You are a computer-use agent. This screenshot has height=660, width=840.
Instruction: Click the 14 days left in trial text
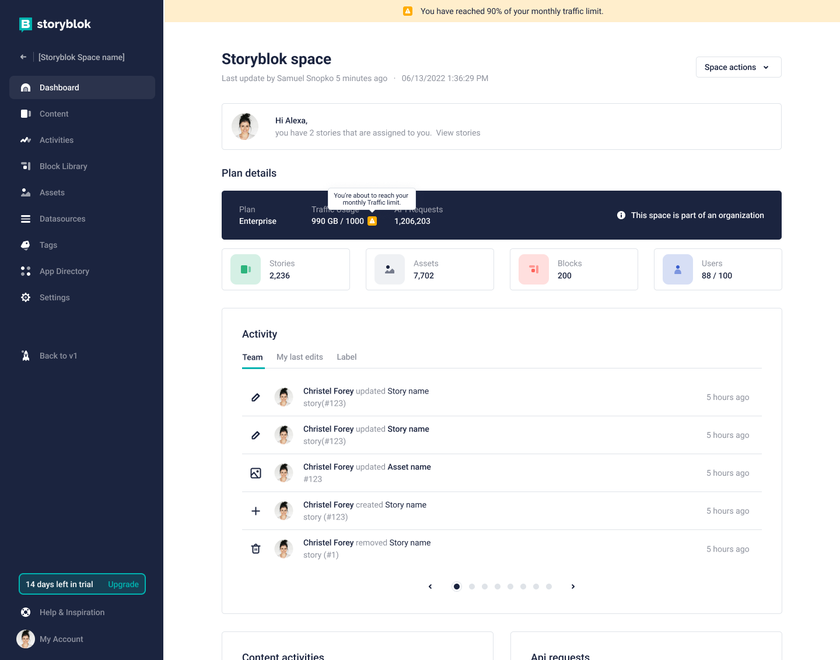59,584
